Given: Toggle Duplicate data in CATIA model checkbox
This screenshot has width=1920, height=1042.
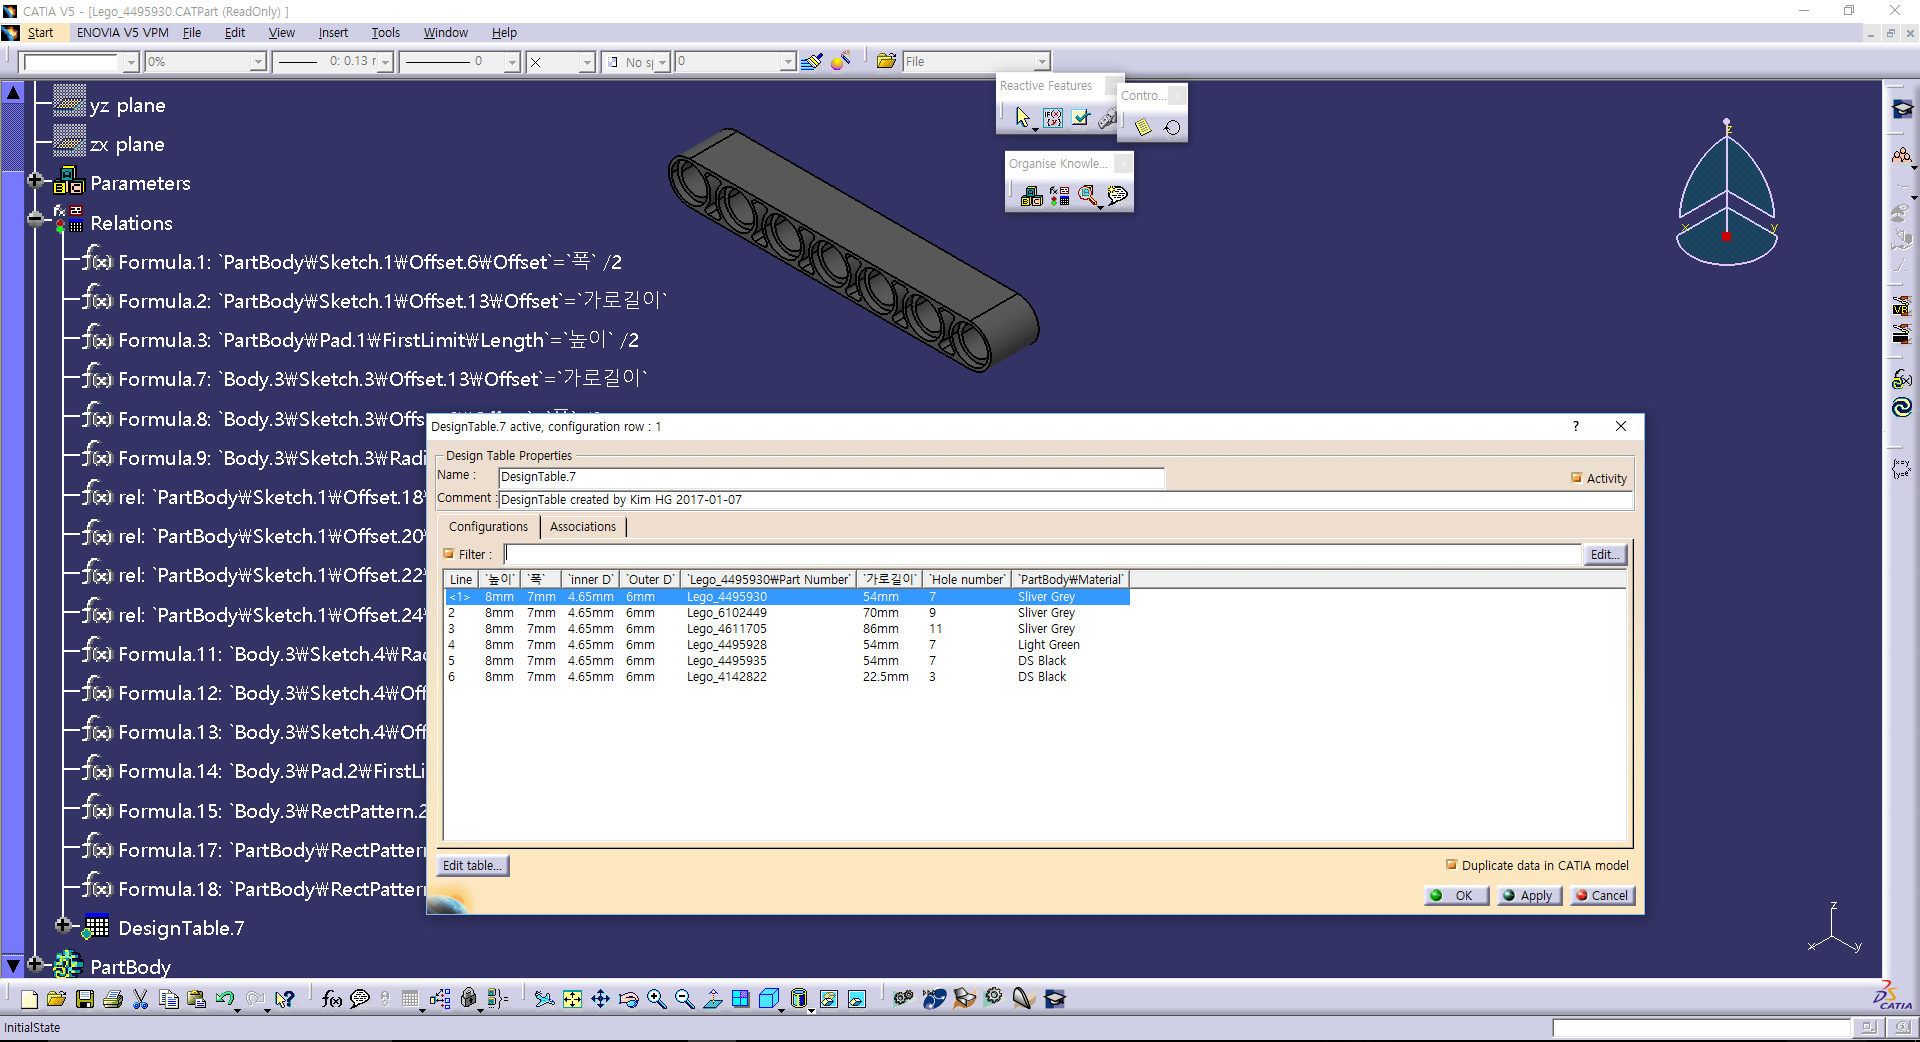Looking at the screenshot, I should coord(1451,865).
